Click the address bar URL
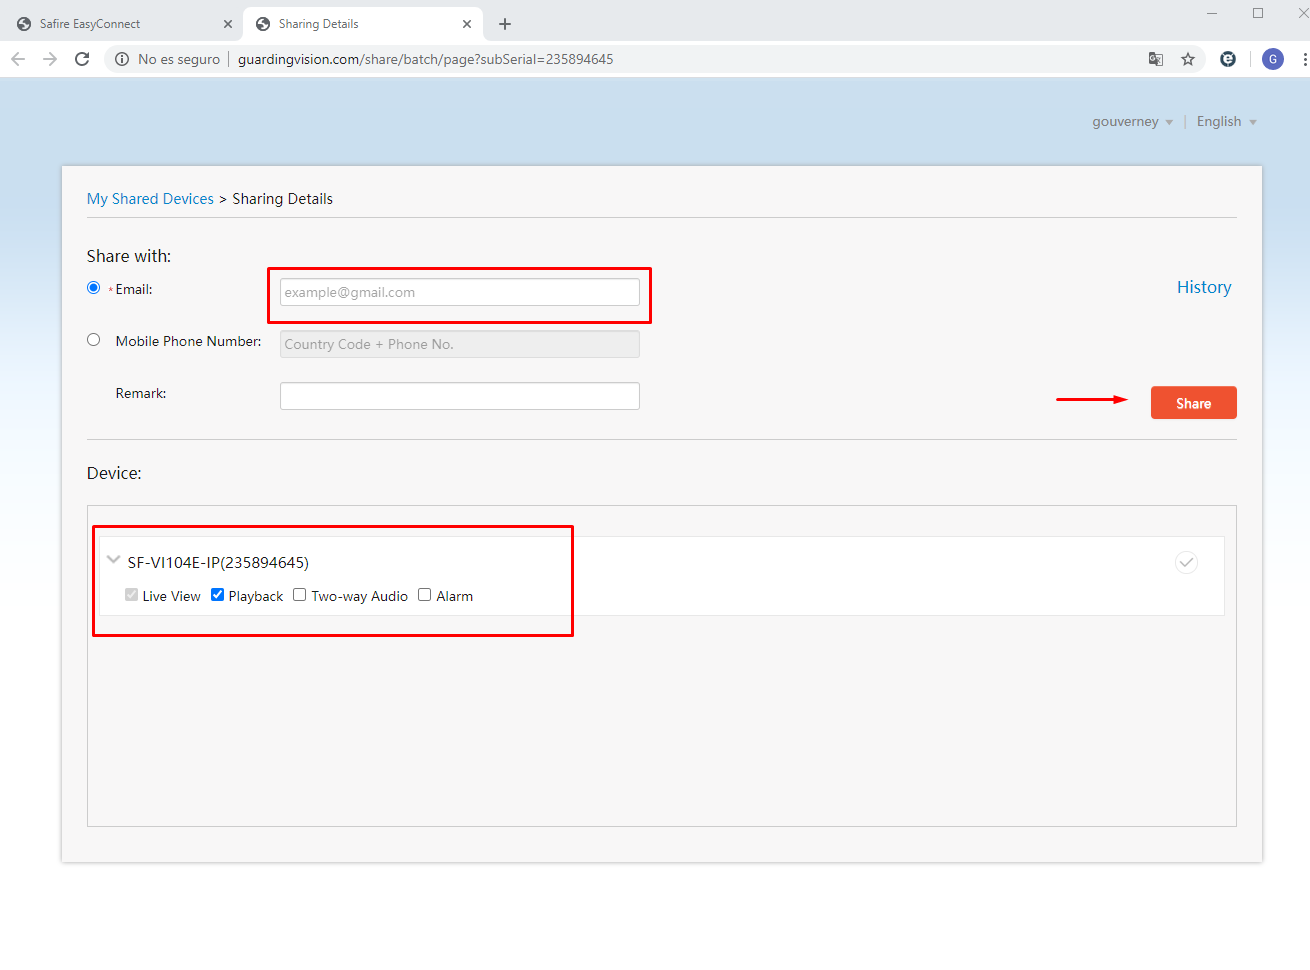 [x=425, y=59]
